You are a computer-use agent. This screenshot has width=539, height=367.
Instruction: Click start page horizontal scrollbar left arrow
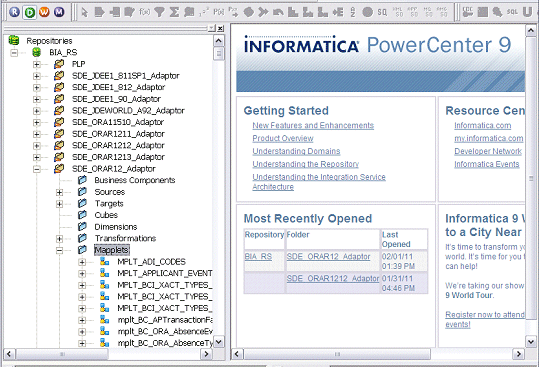tap(237, 354)
